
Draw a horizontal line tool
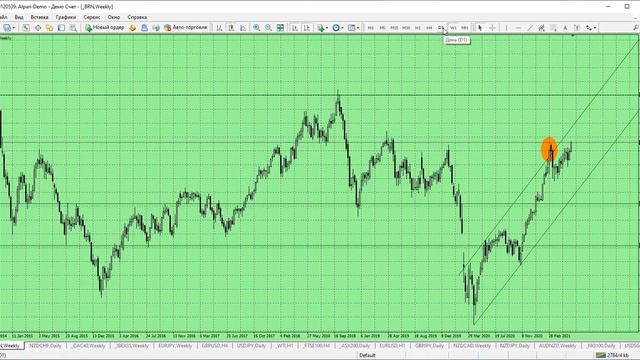tap(518, 28)
